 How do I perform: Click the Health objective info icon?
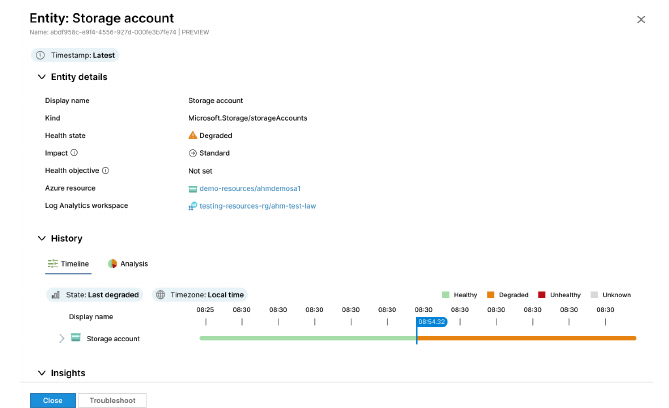(x=105, y=170)
